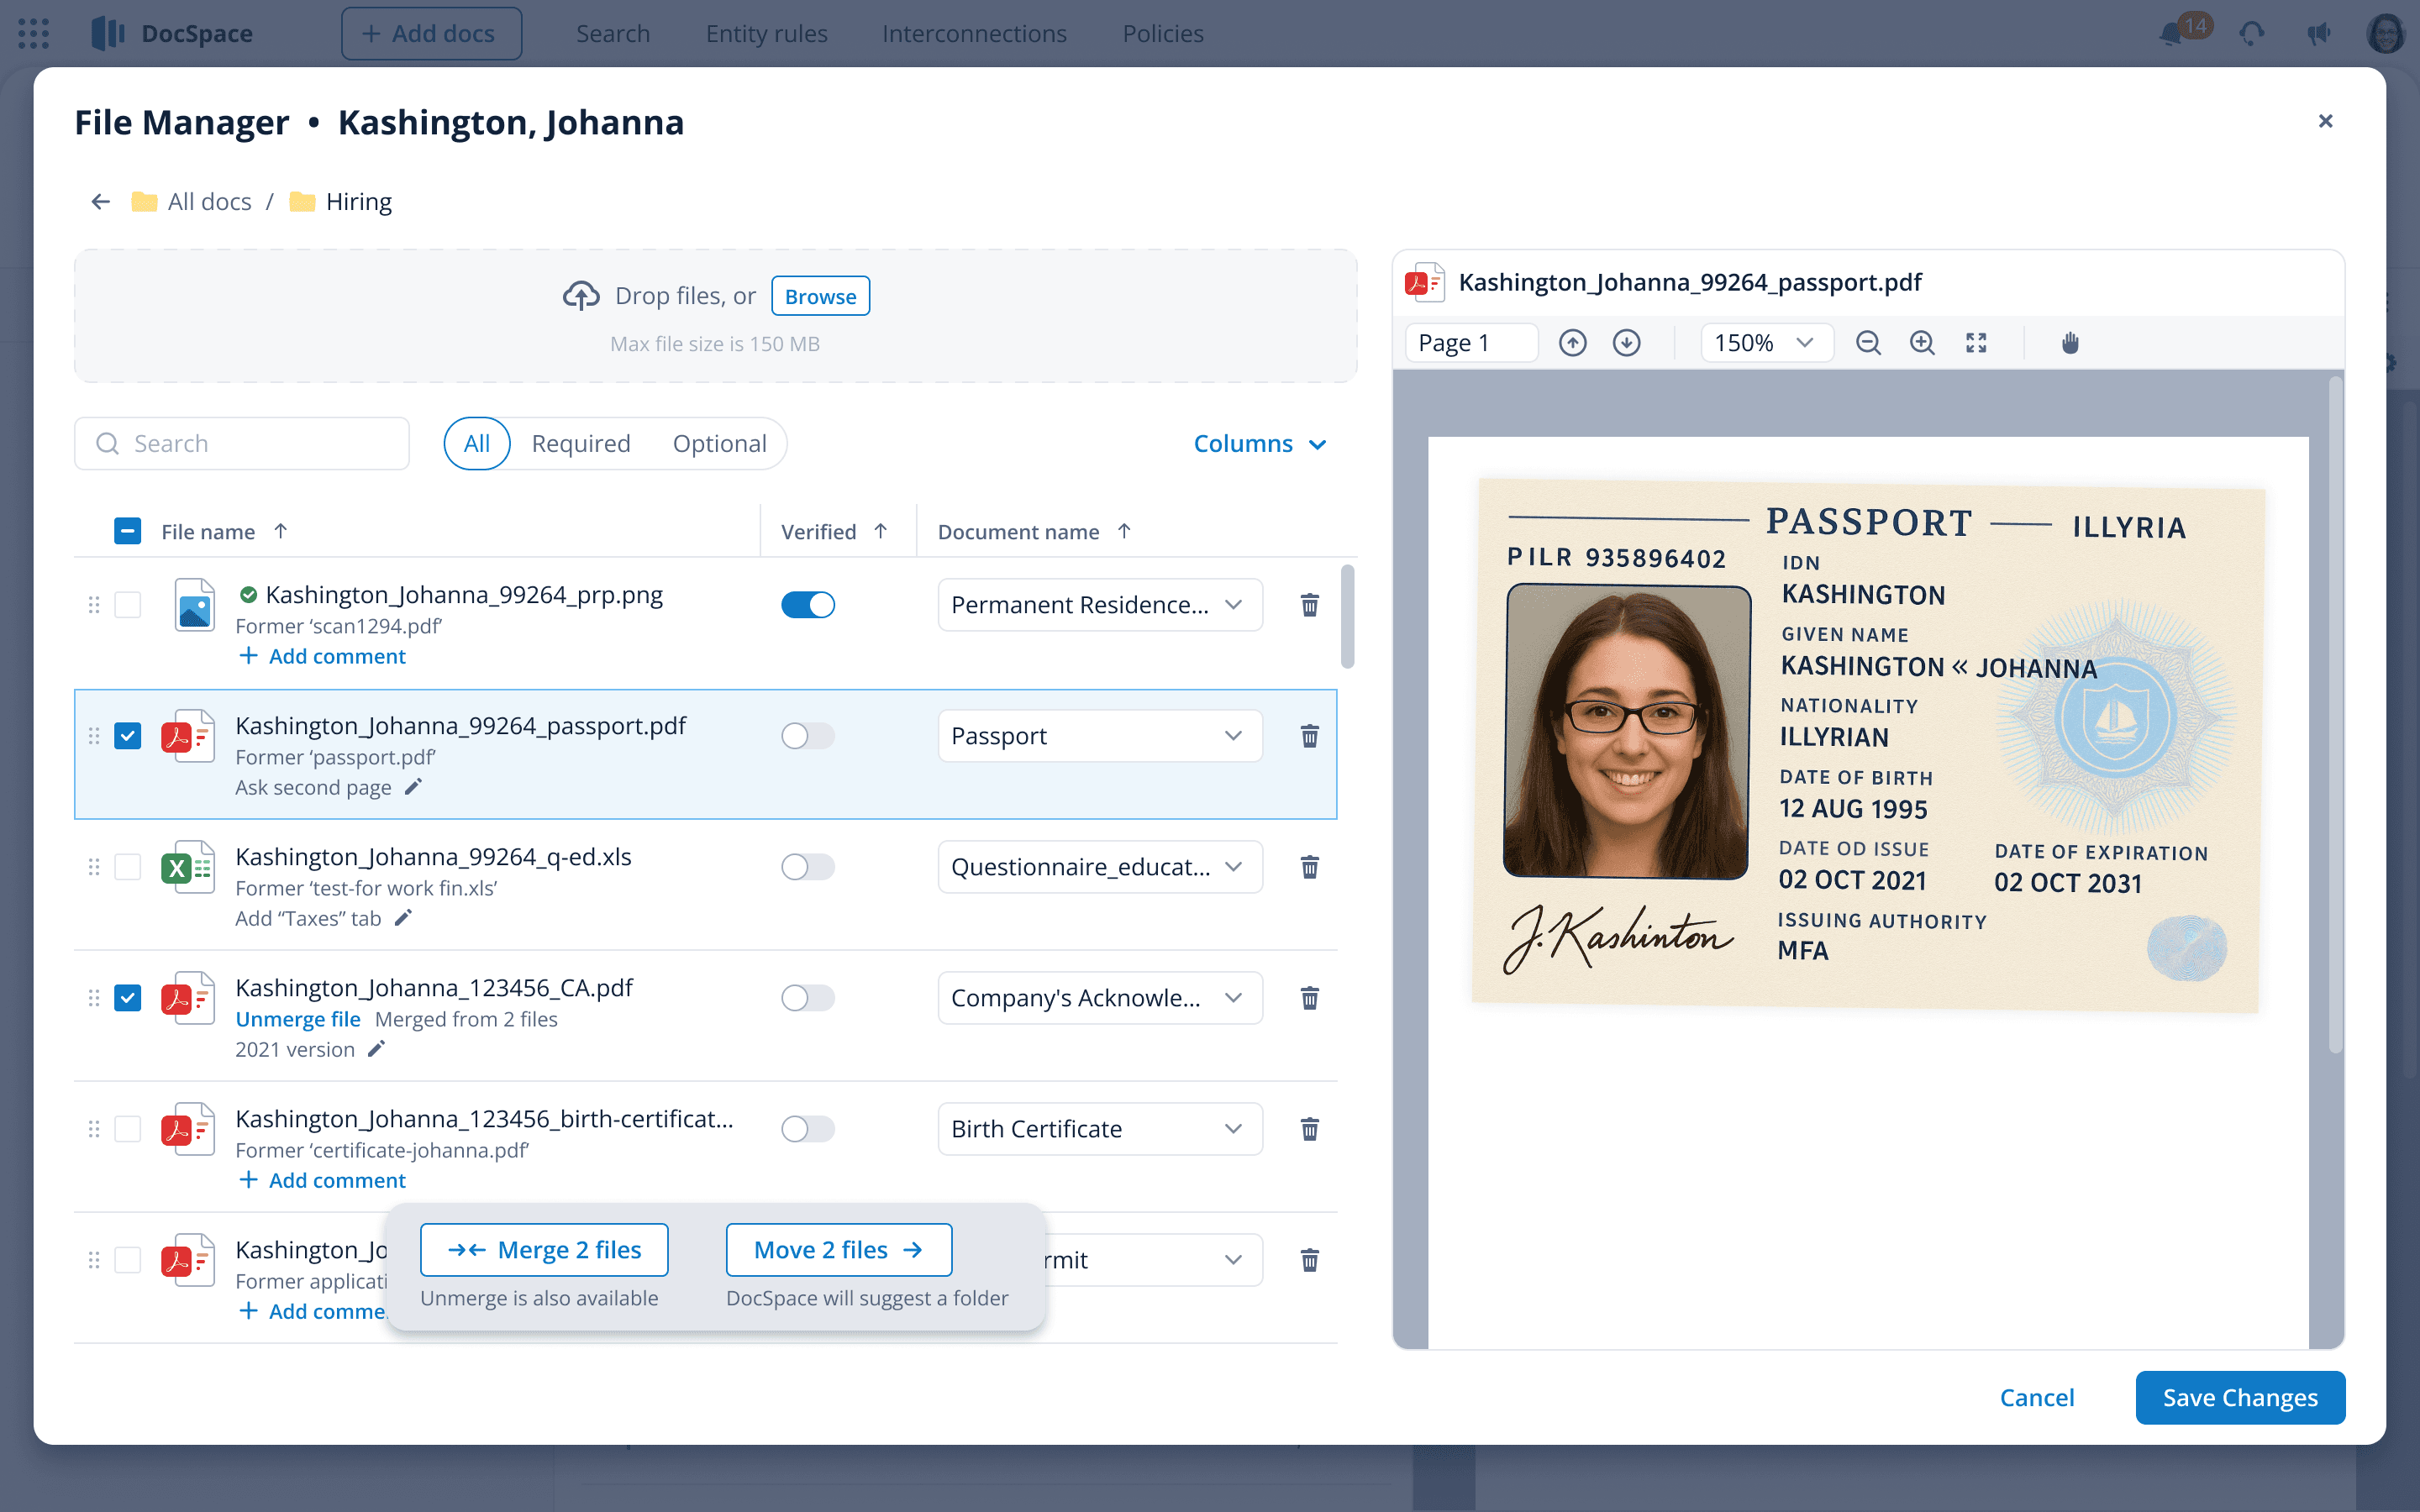Click previous page up-arrow in viewer

1572,343
